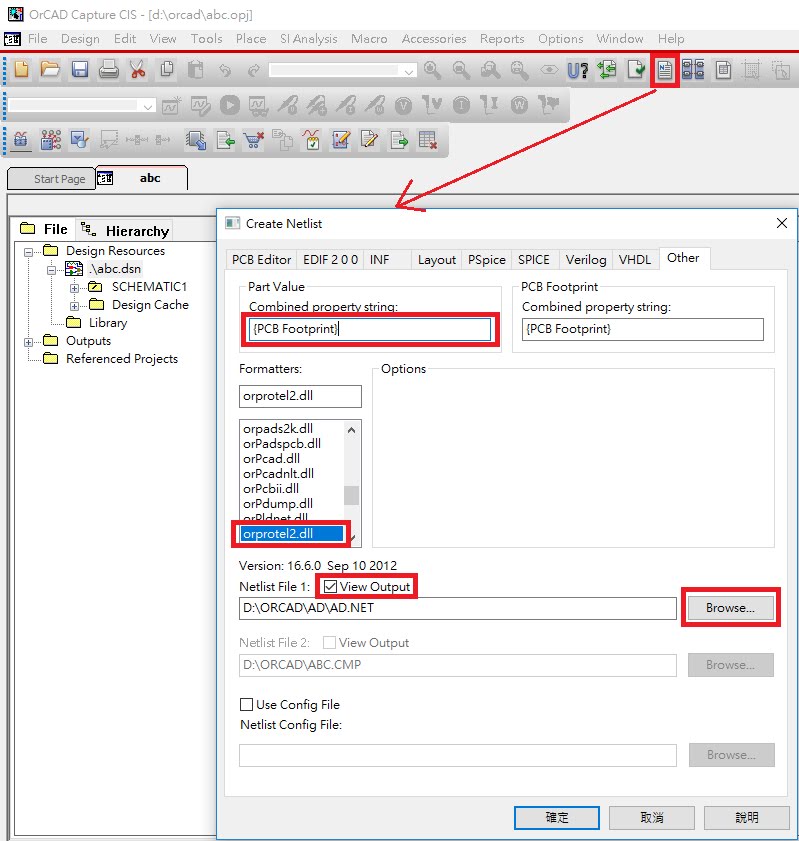This screenshot has width=799, height=841.
Task: Select orprotel2.dll in formatters list
Action: [292, 534]
